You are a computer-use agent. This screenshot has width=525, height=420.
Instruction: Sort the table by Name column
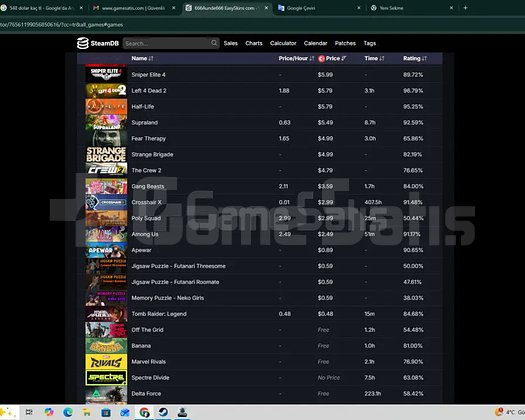click(x=142, y=58)
